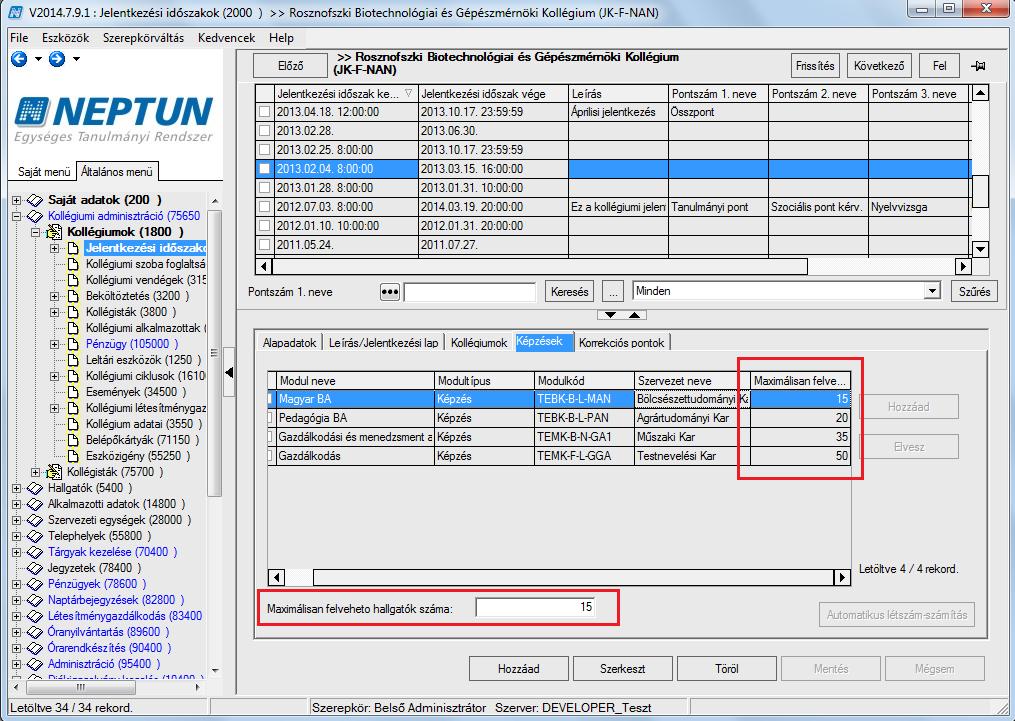
Task: Open the back arrow history dropdown
Action: coord(38,60)
